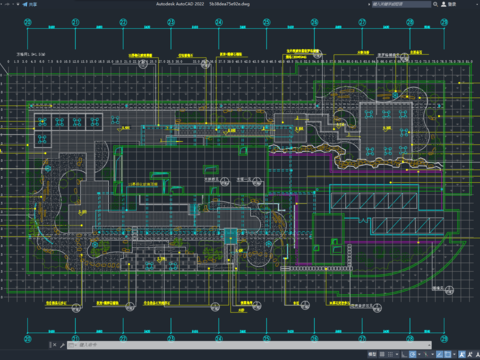Expand polar tracking angle dropdown

[419, 354]
